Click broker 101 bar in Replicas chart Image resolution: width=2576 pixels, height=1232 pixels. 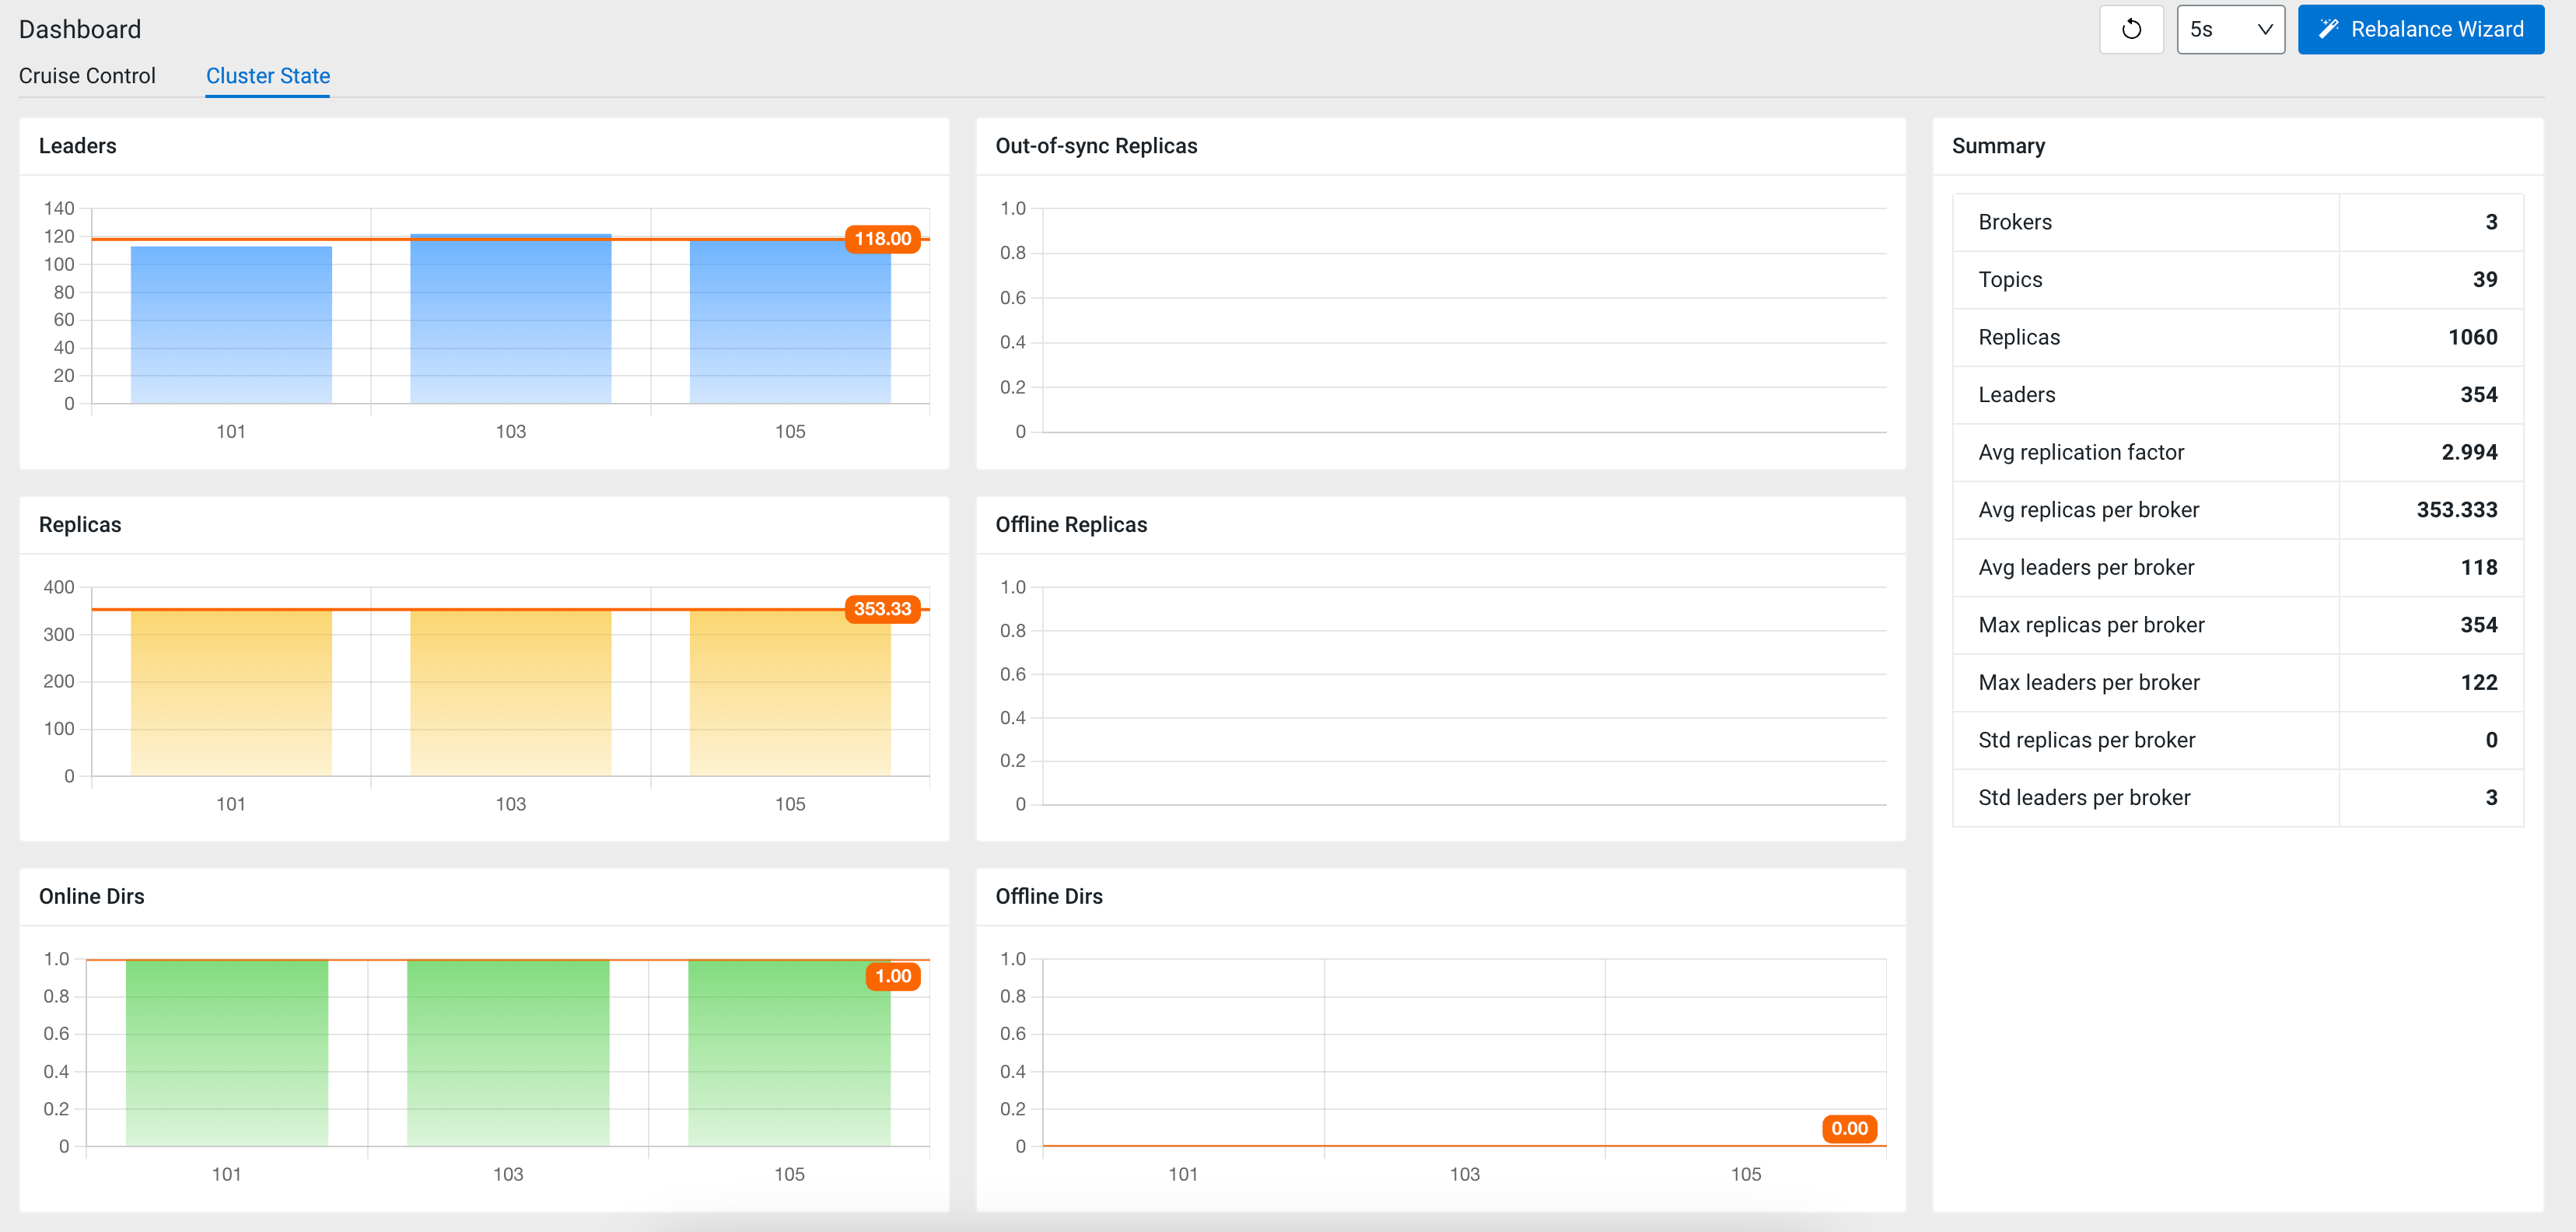pyautogui.click(x=231, y=692)
